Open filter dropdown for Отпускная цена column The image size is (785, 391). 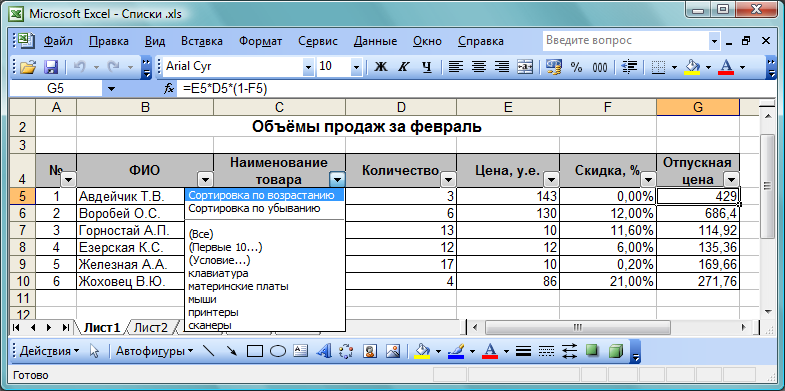click(731, 179)
